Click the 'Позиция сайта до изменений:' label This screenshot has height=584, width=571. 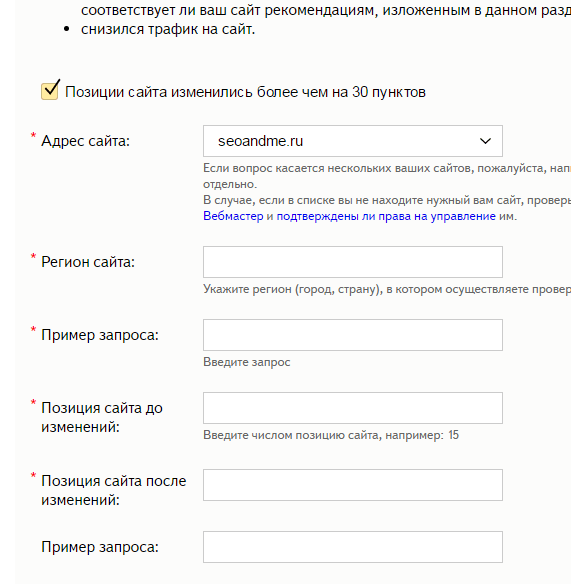(x=102, y=417)
